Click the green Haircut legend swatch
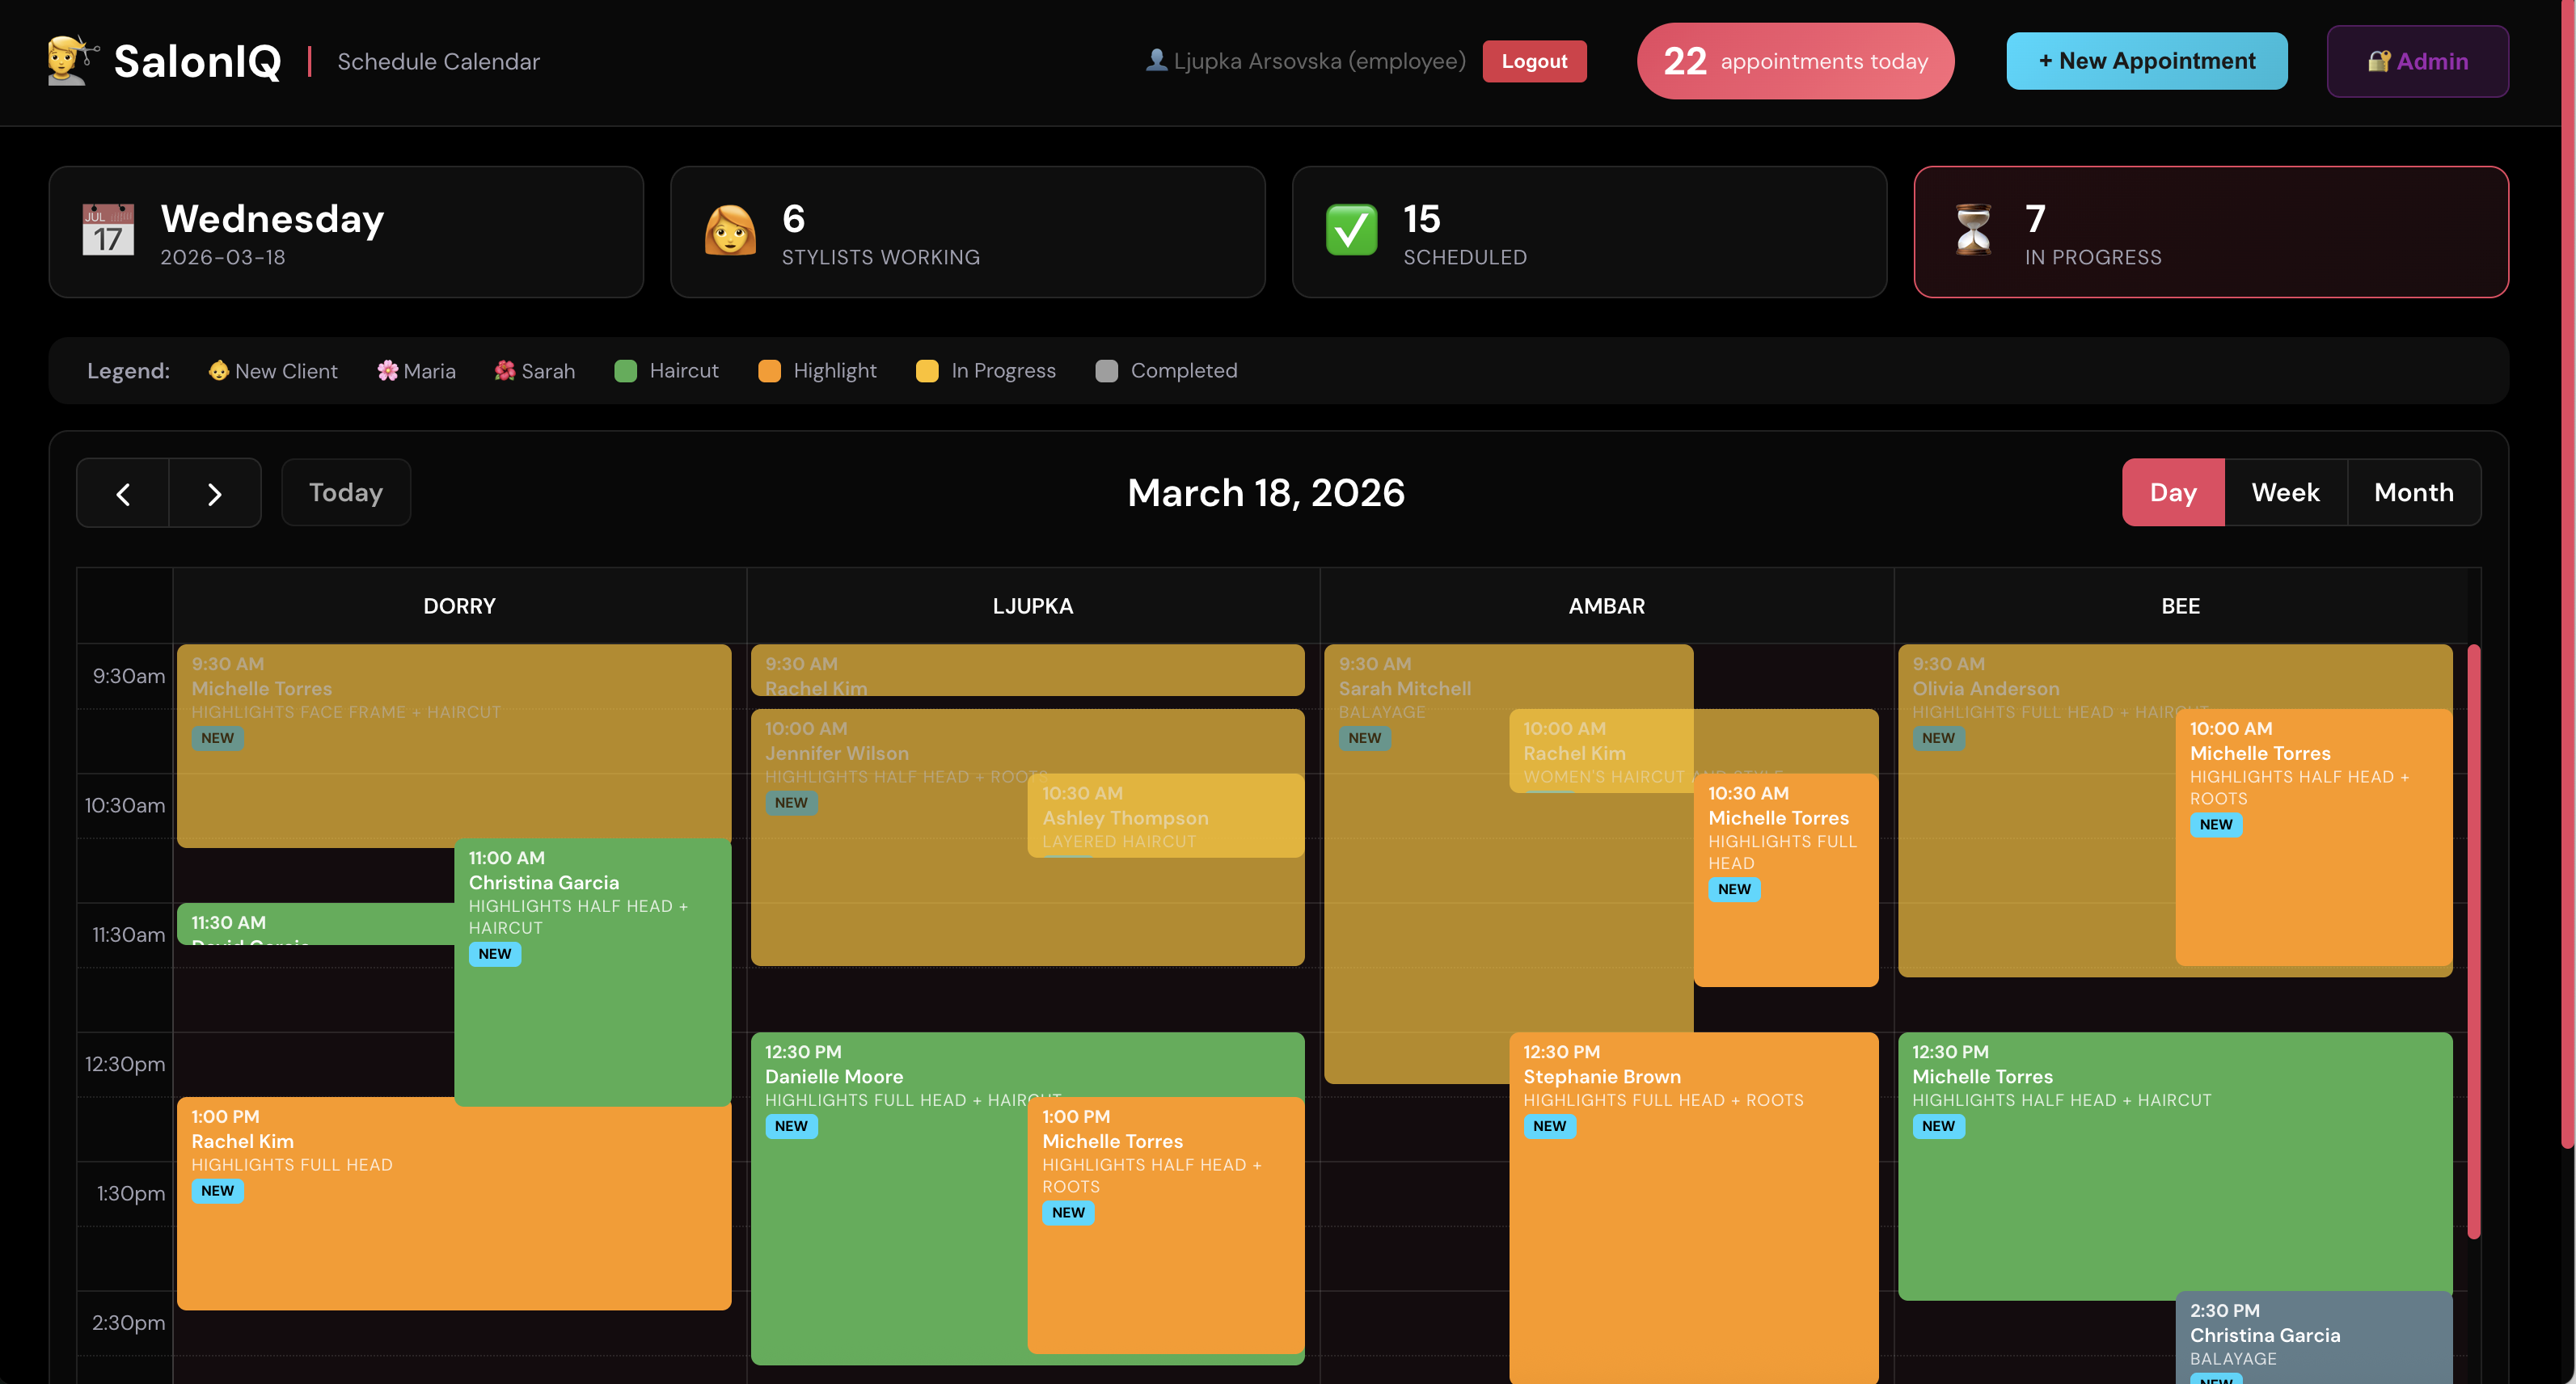 point(625,371)
